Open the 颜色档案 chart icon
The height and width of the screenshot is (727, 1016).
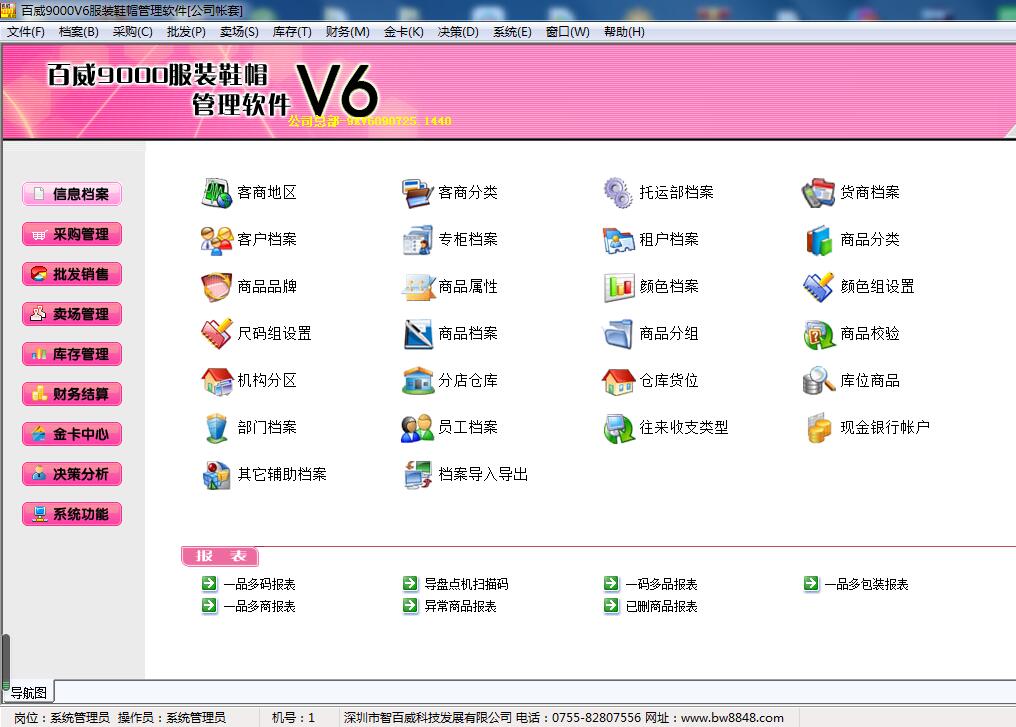(x=618, y=287)
